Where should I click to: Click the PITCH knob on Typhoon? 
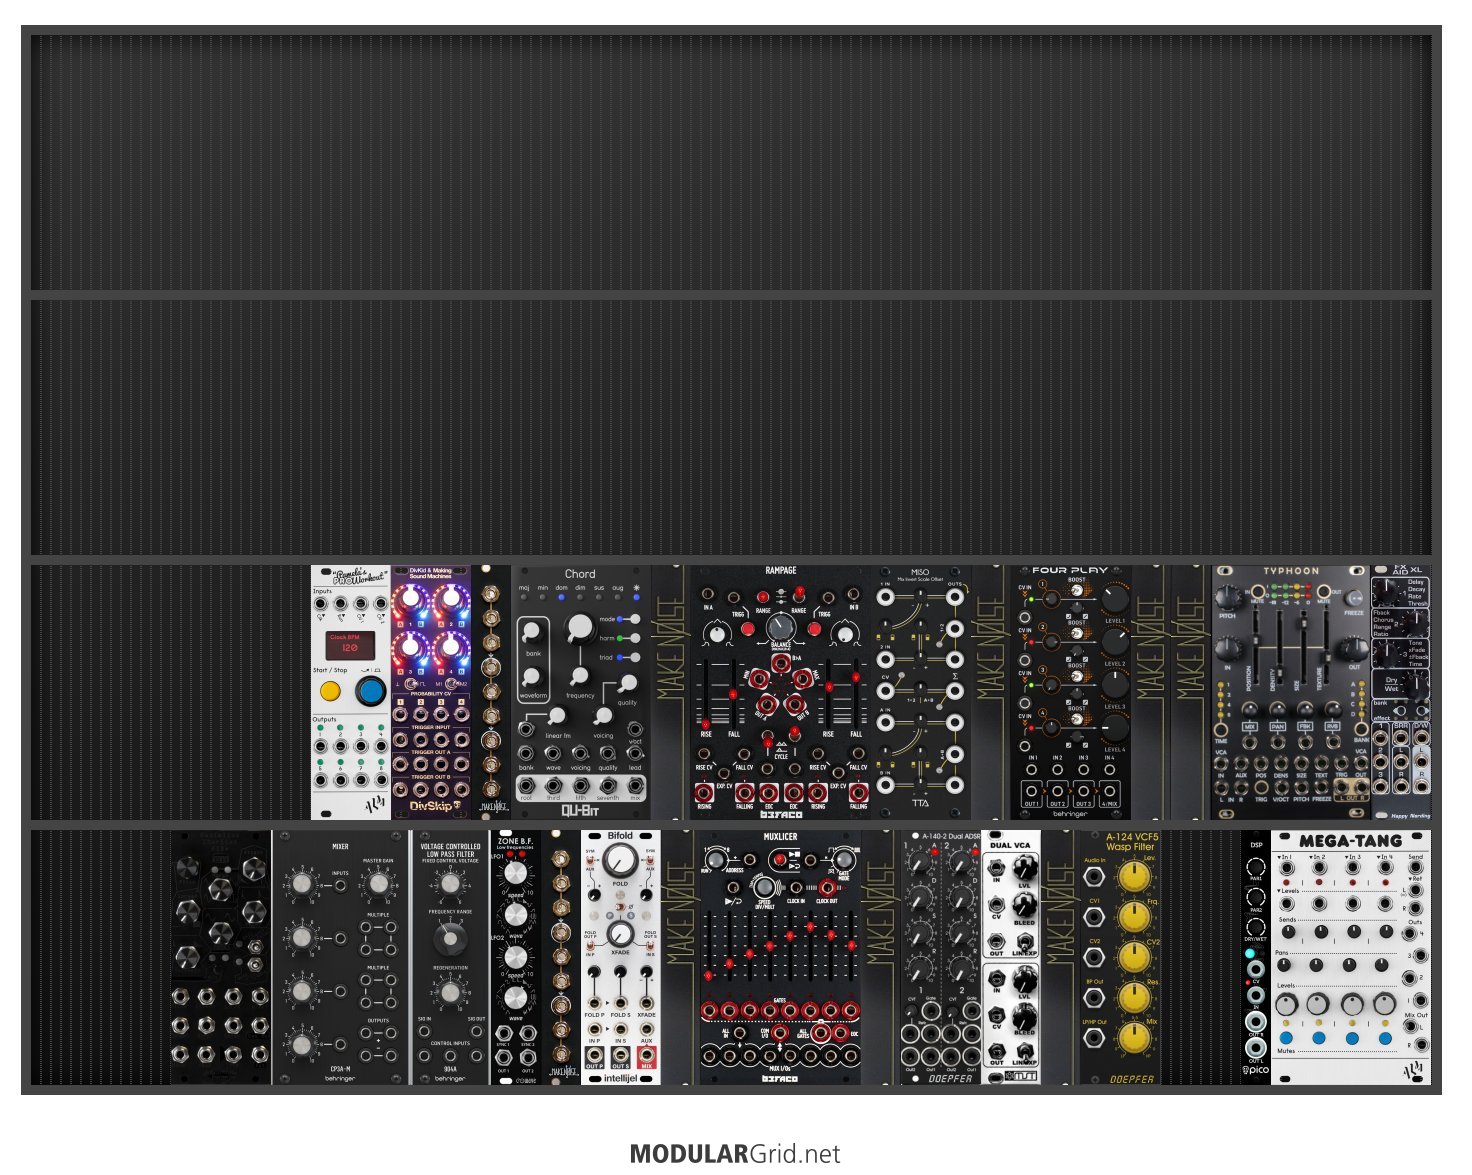1228,598
